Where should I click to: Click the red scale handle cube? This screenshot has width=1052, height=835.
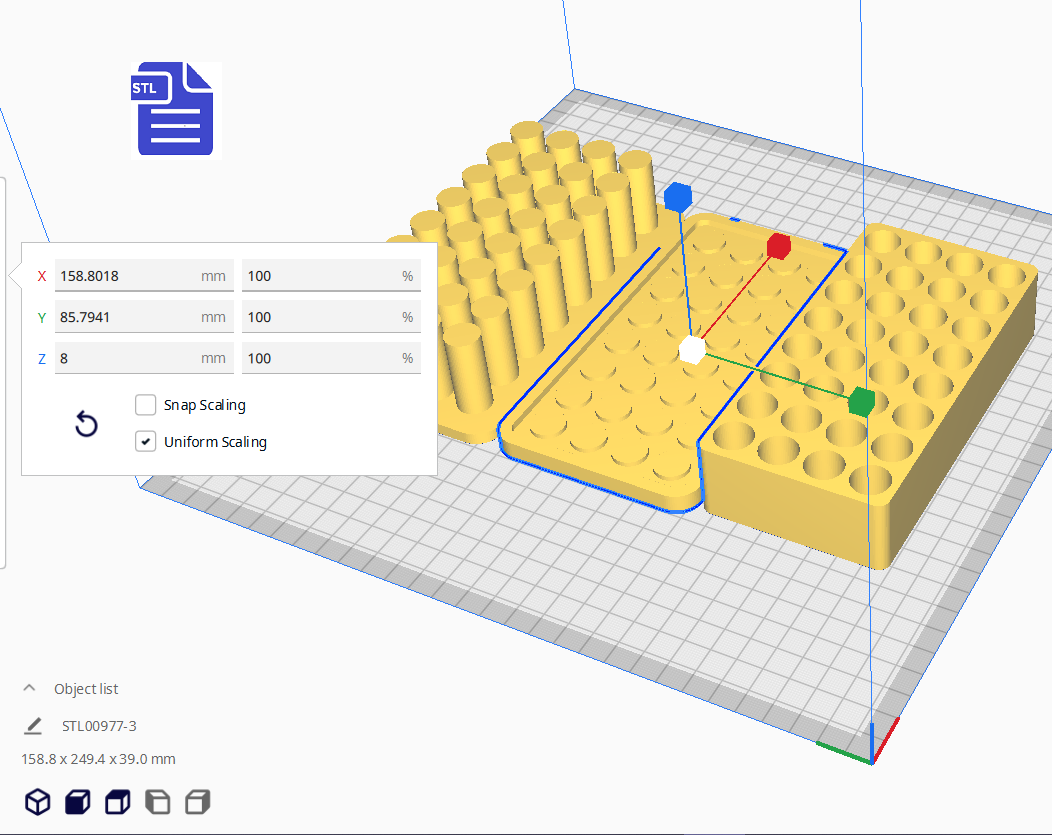778,246
